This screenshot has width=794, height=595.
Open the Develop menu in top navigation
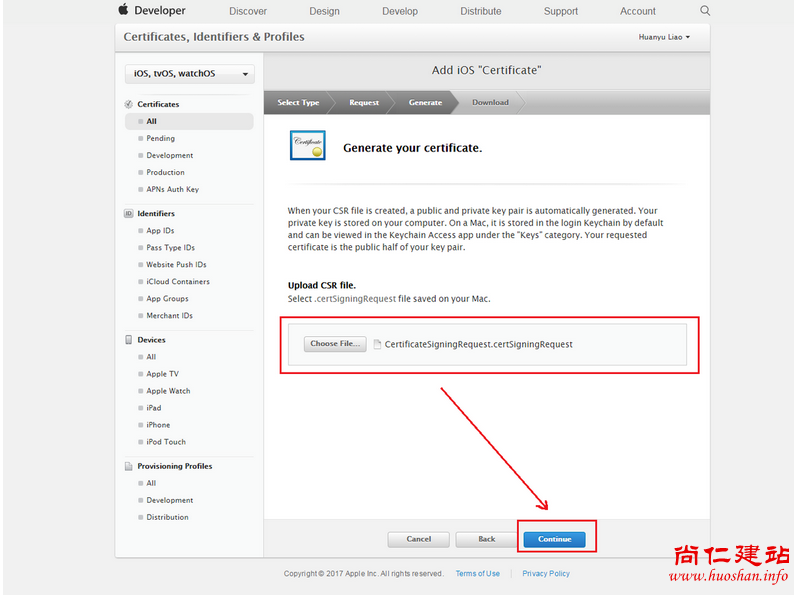pyautogui.click(x=400, y=11)
